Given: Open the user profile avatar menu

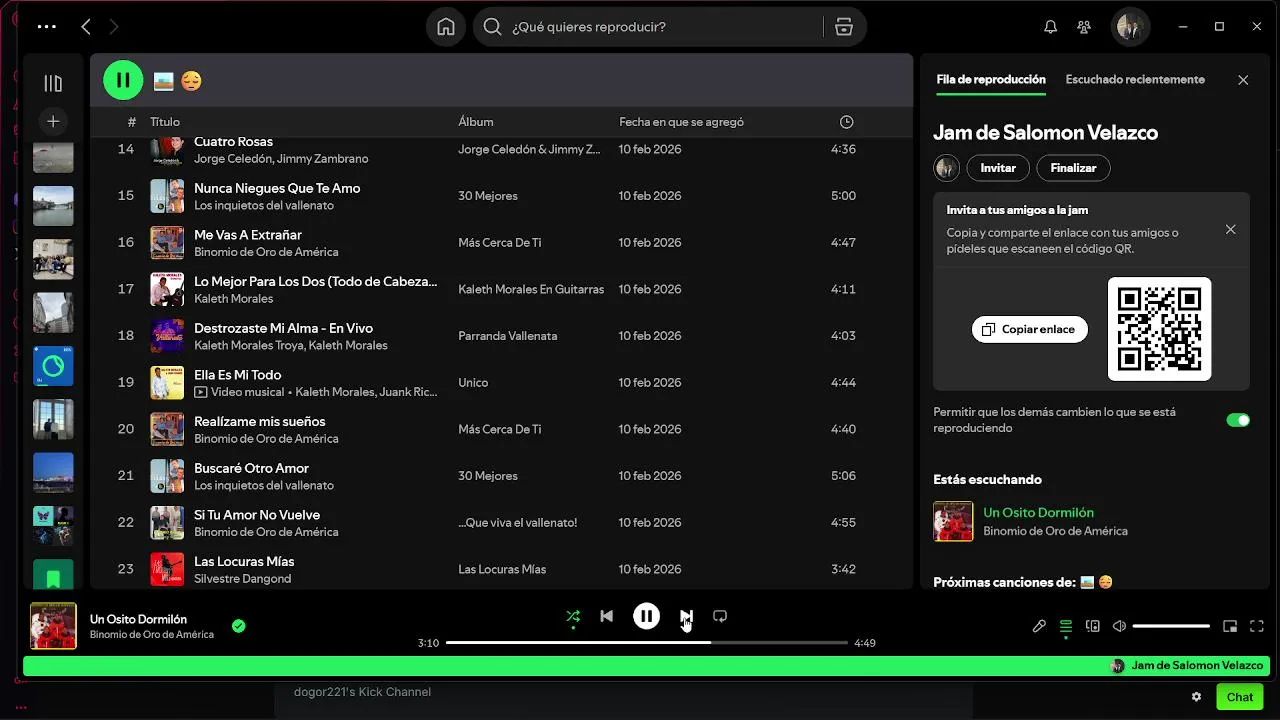Looking at the screenshot, I should 1130,27.
